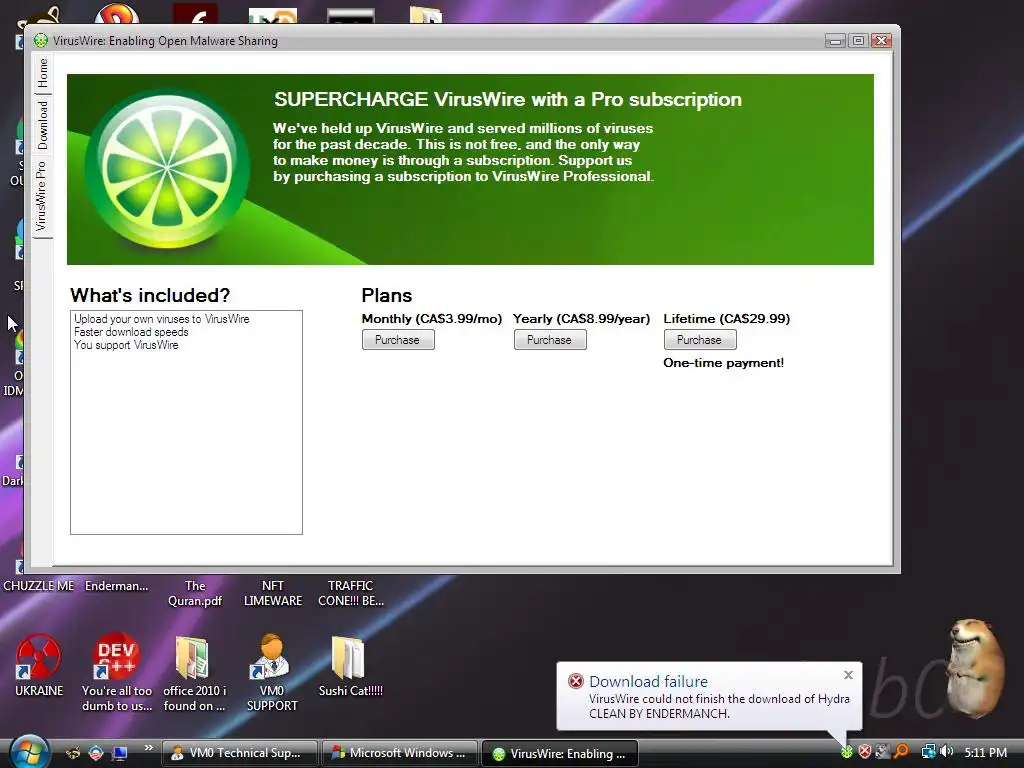Minimize the VirusWire window

pos(835,40)
